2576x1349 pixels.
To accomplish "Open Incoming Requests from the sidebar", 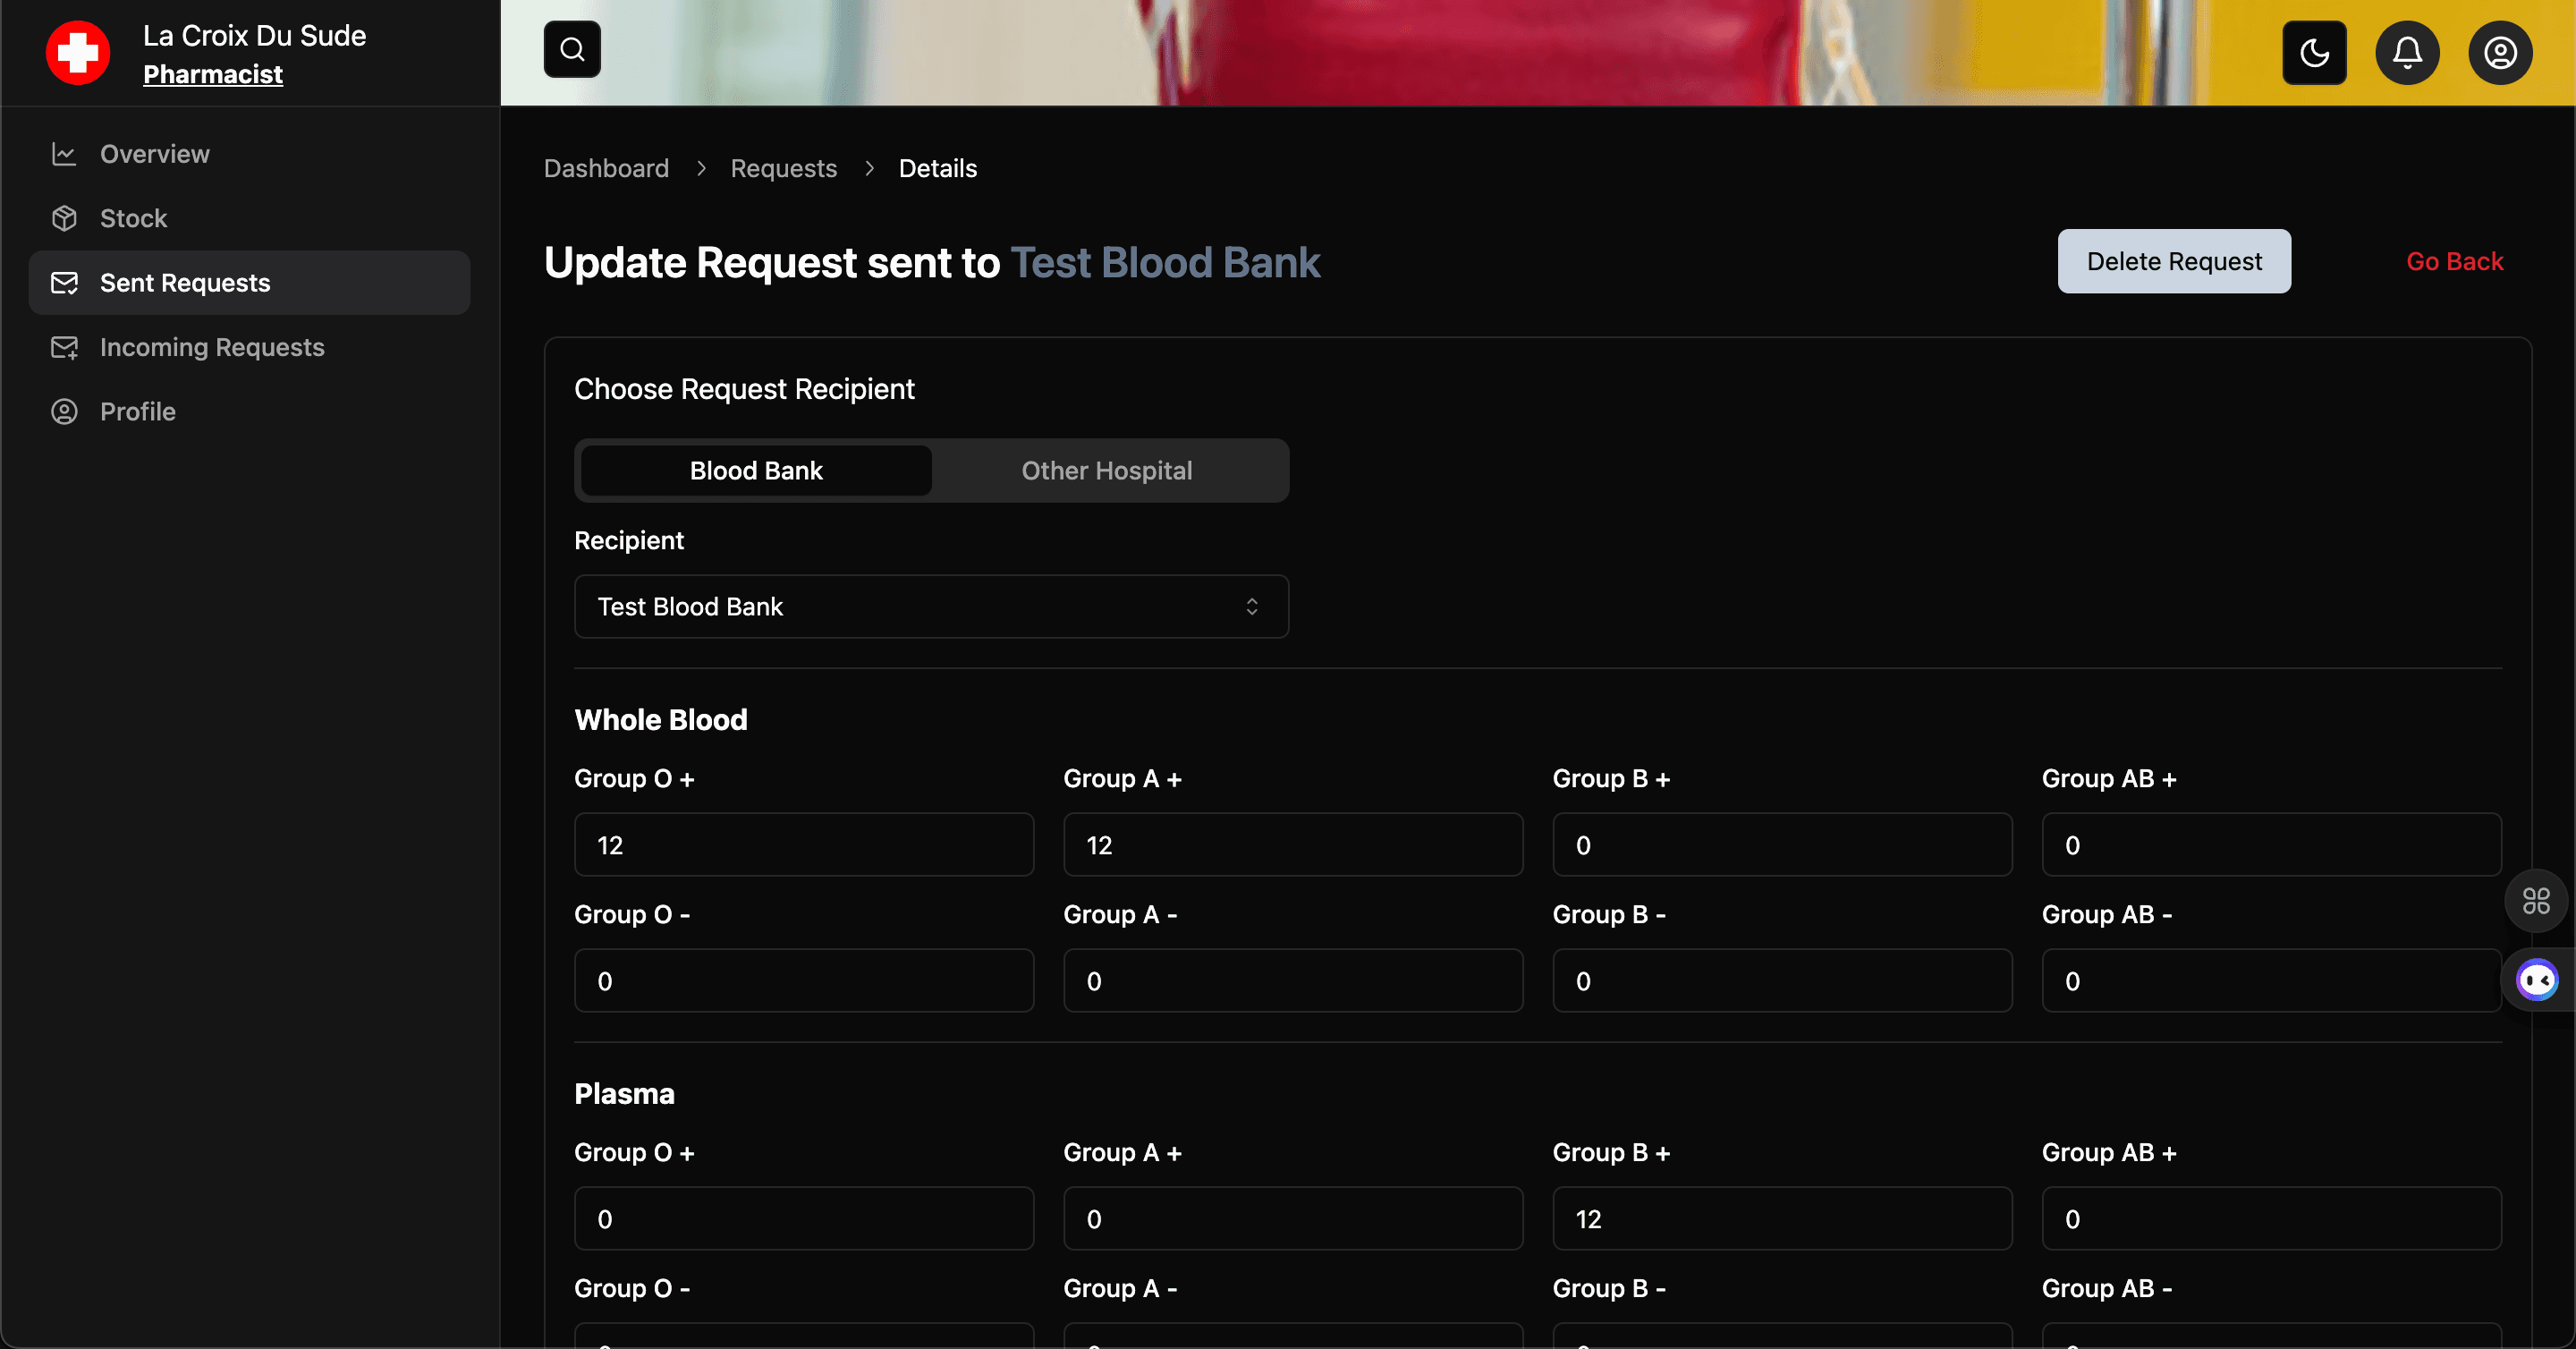I will coord(212,347).
